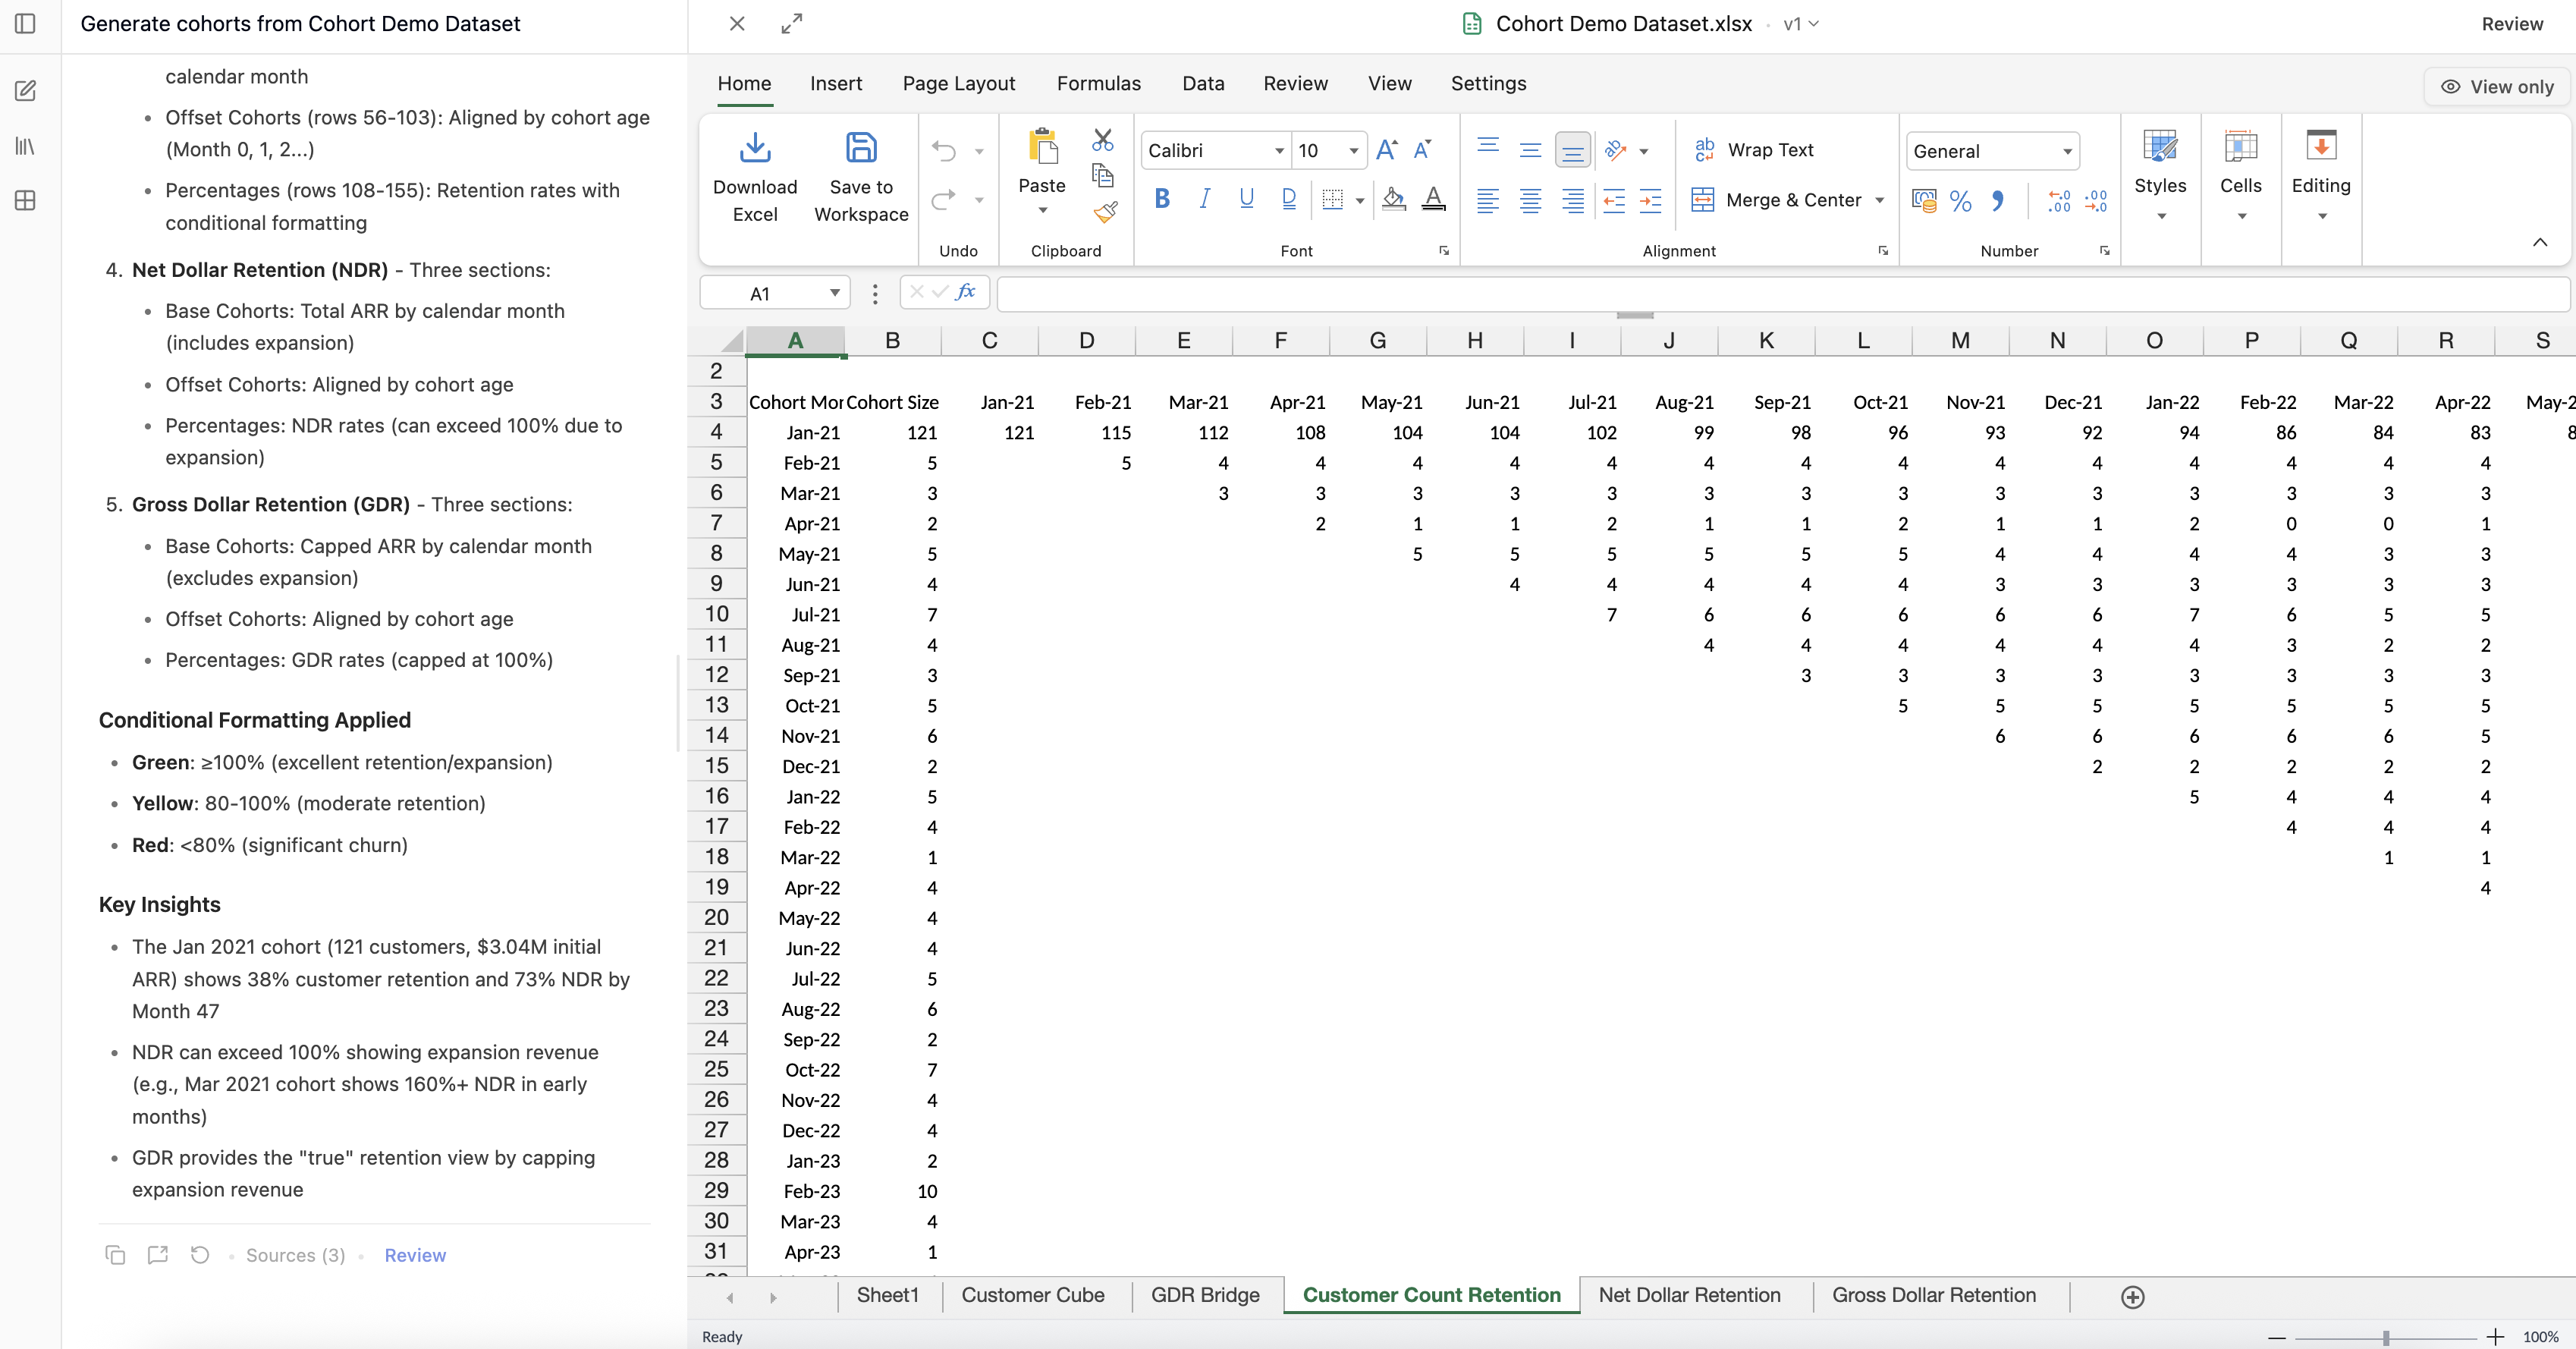Open the Calibri font dropdown
The height and width of the screenshot is (1349, 2576).
1279,151
